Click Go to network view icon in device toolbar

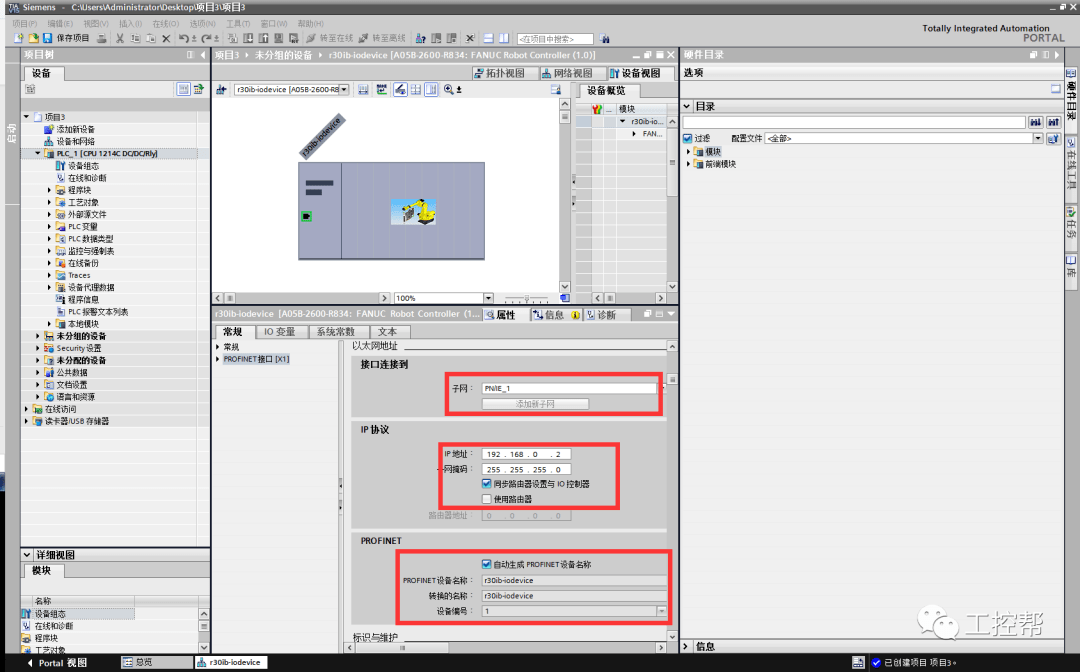coord(221,90)
